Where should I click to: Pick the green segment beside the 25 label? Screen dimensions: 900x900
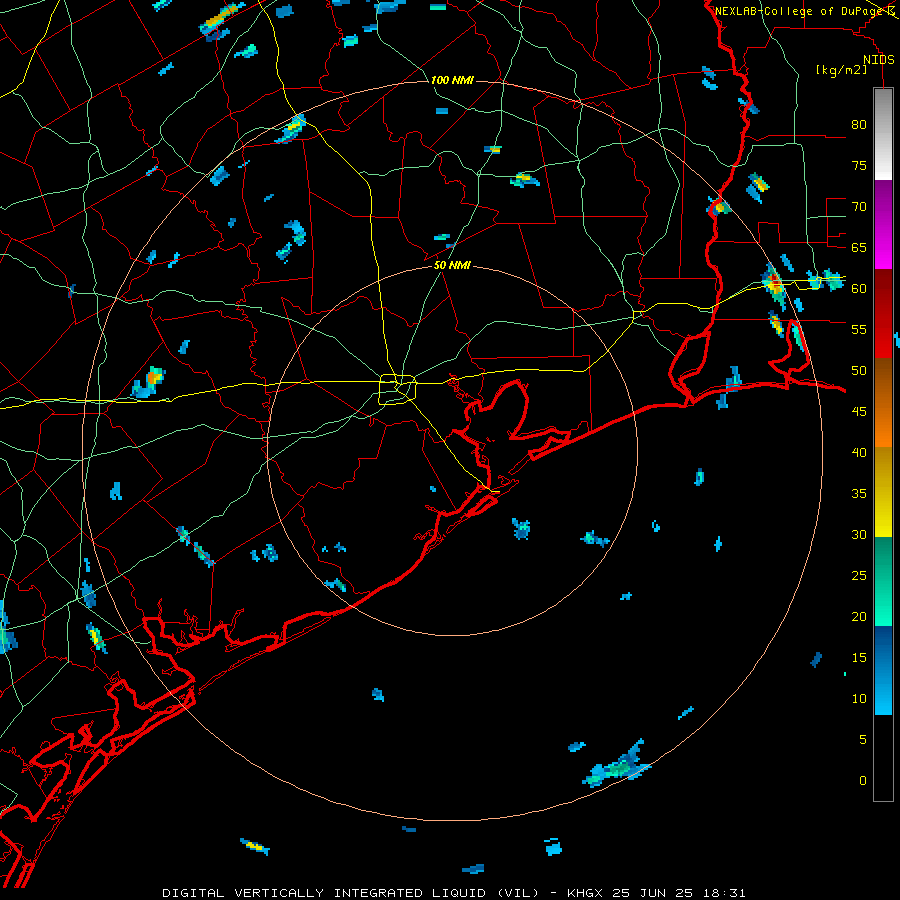pyautogui.click(x=883, y=581)
